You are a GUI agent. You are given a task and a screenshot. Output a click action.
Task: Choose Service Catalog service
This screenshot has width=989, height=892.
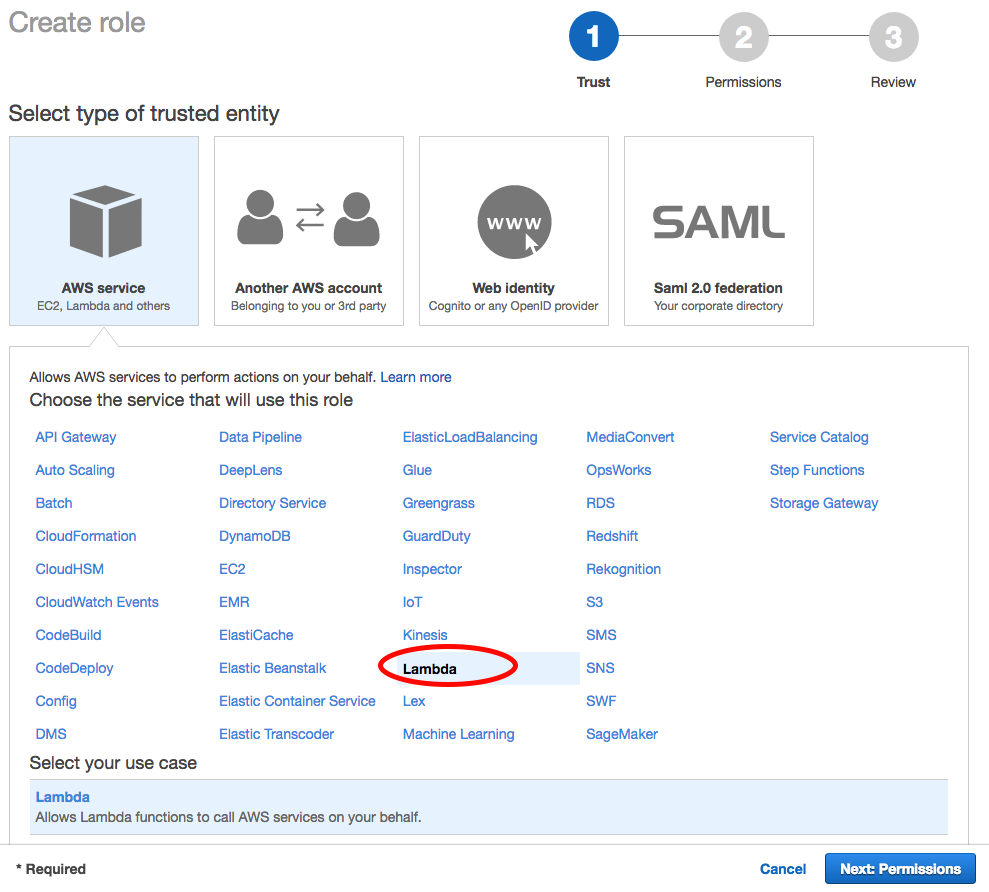click(819, 437)
